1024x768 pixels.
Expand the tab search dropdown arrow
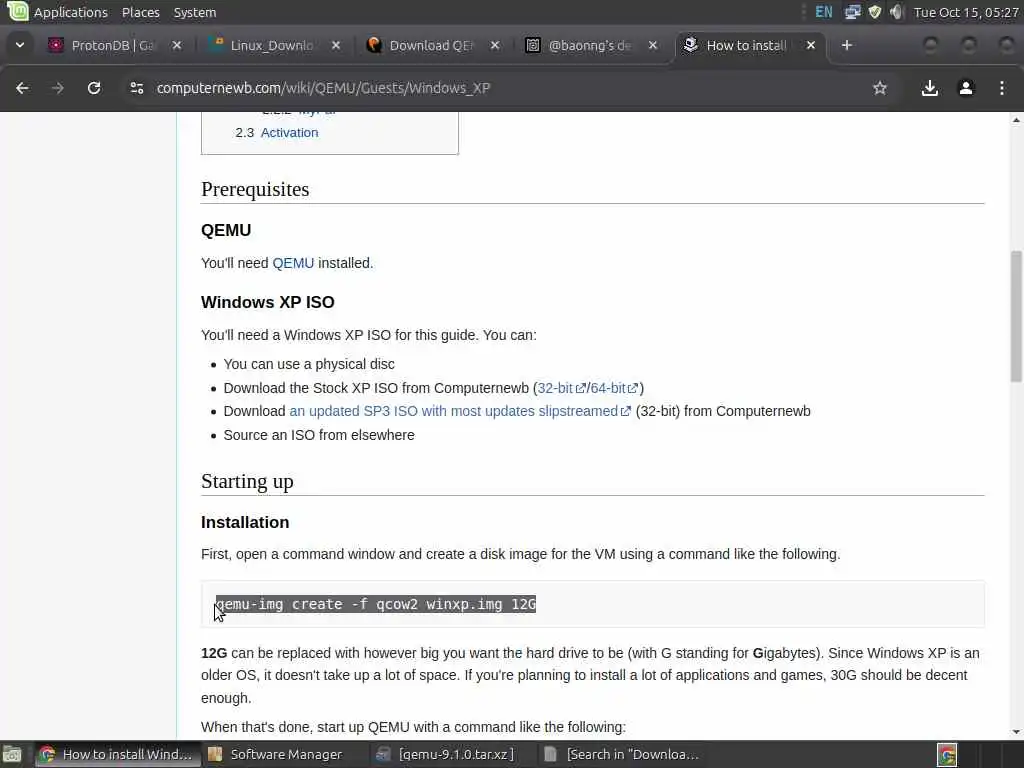[x=20, y=45]
